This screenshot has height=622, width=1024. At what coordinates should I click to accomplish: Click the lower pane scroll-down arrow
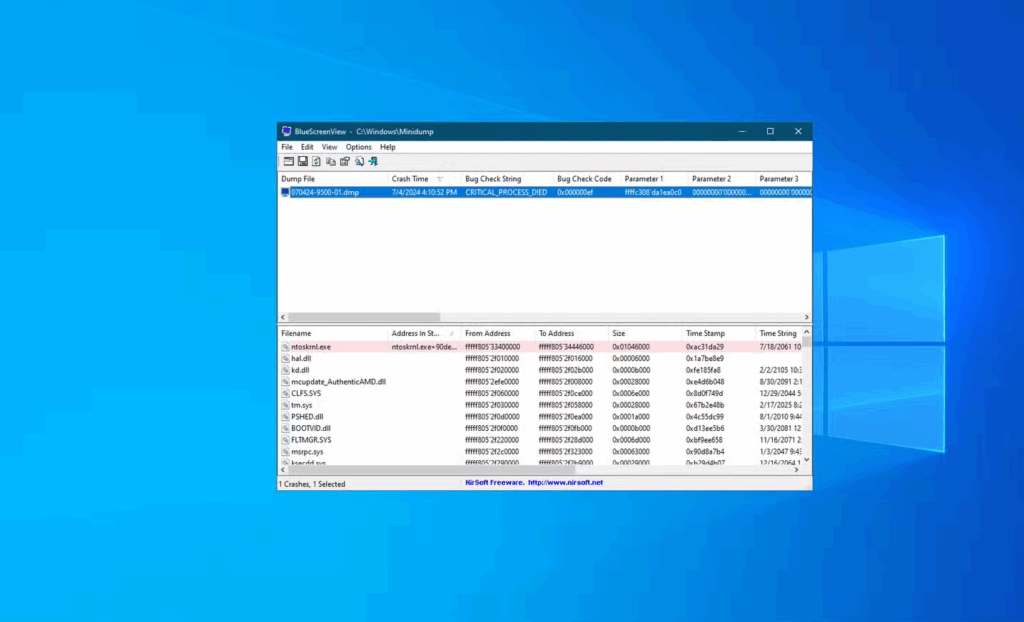[x=807, y=462]
